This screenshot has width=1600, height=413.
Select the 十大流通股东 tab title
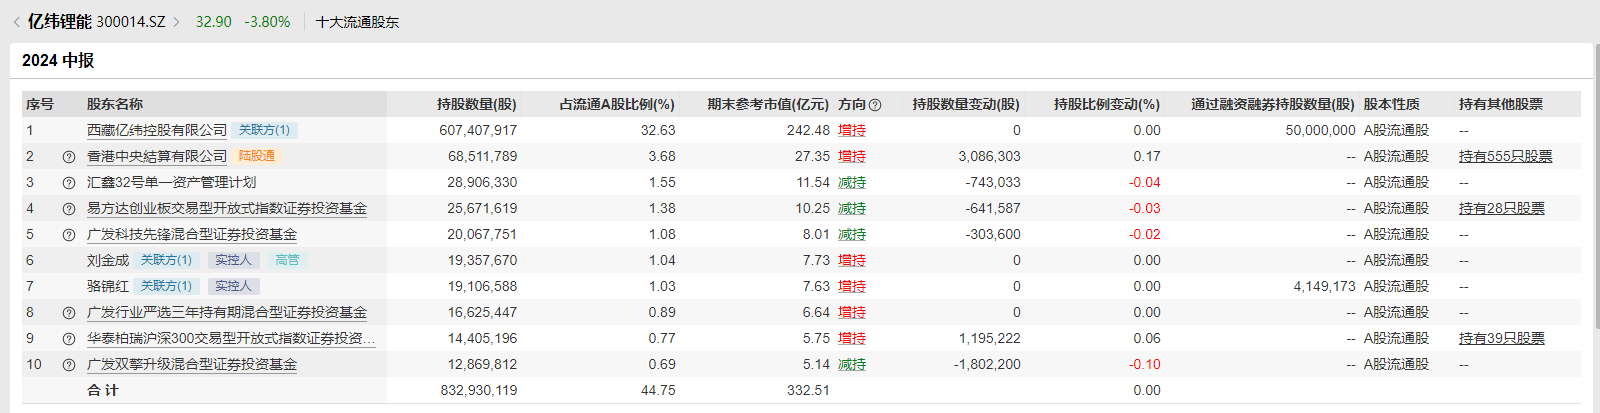pyautogui.click(x=357, y=22)
